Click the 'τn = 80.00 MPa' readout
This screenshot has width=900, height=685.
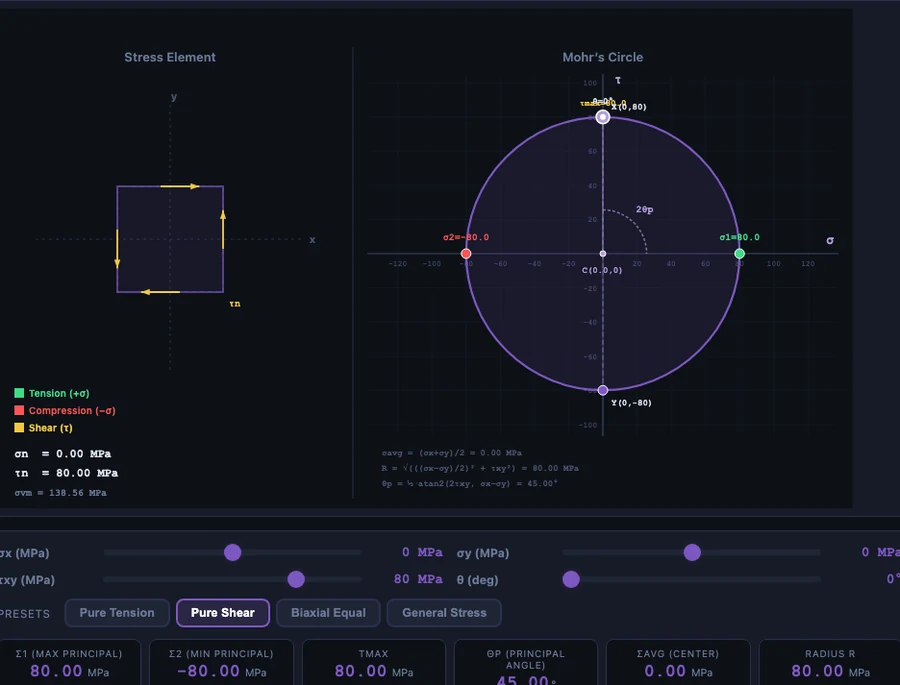click(x=66, y=473)
